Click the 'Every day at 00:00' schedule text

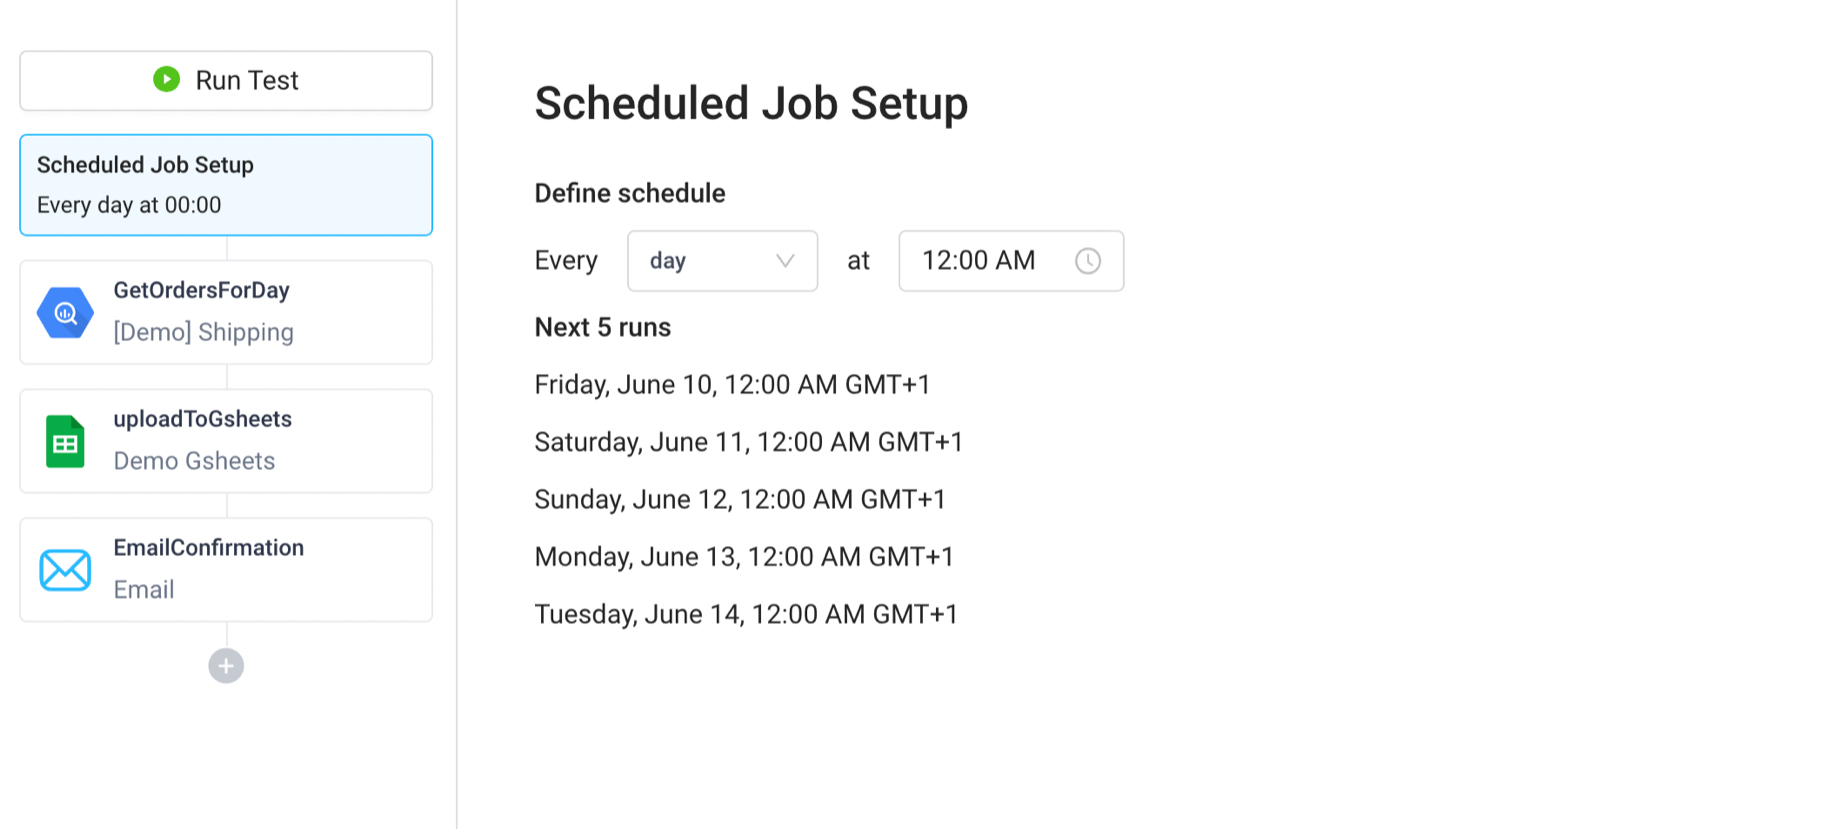(x=128, y=205)
